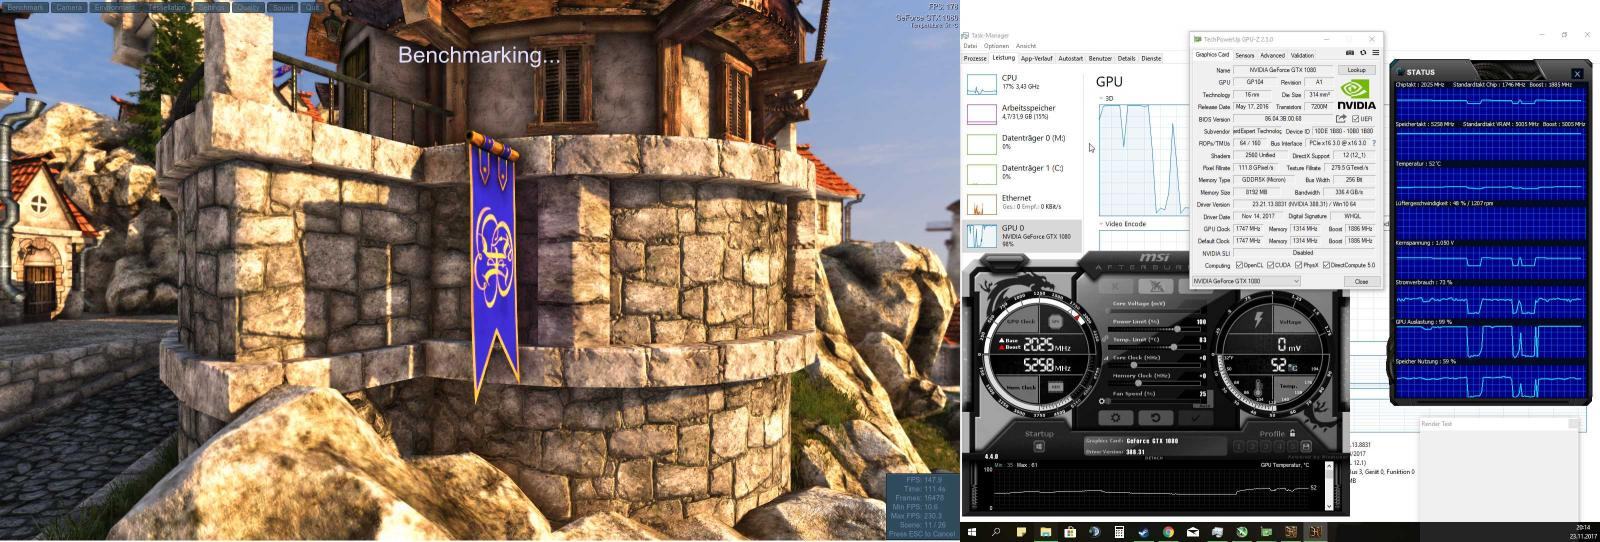Select Datenträger 1 (C:) item

1022,172
